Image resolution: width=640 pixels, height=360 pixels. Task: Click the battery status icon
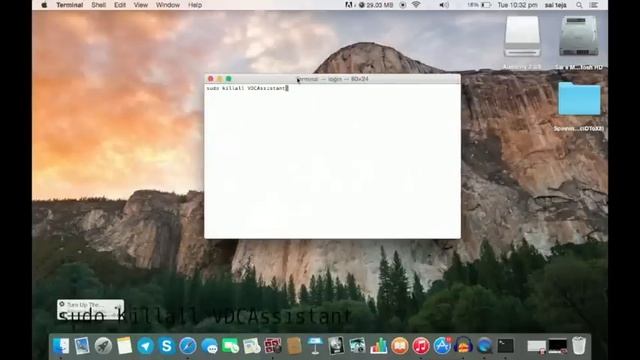[x=486, y=5]
